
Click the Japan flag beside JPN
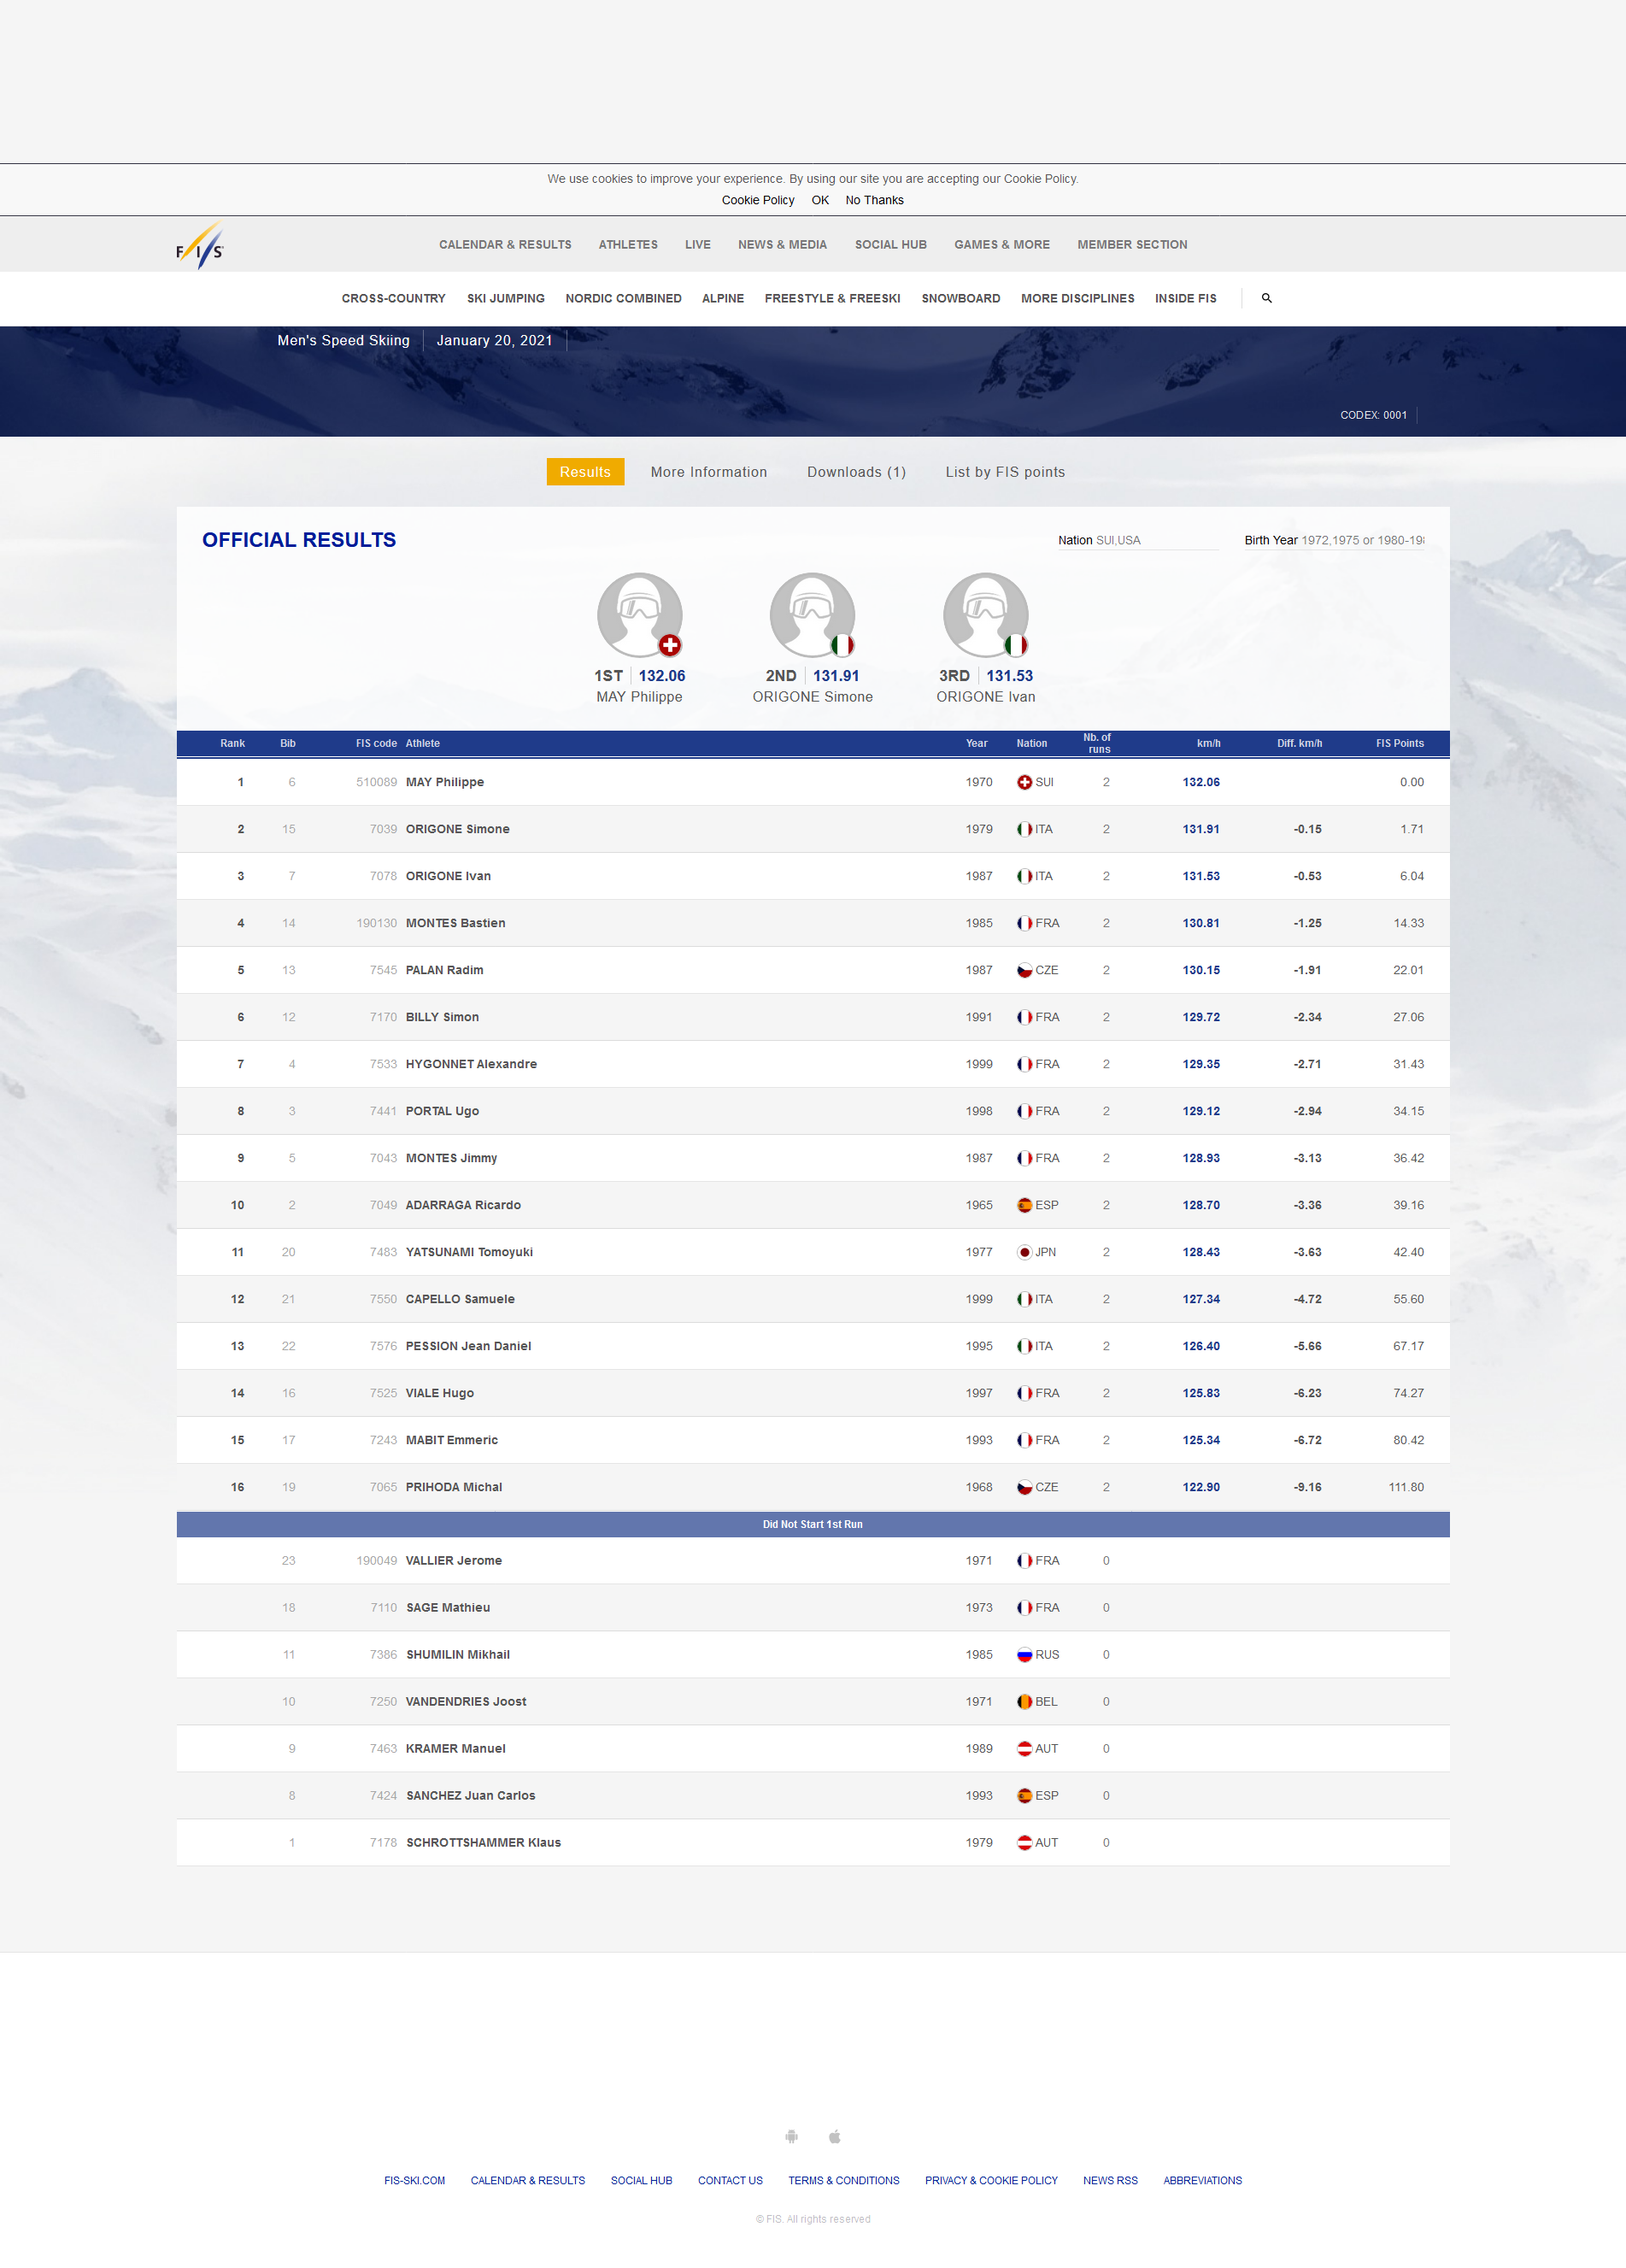(x=1024, y=1252)
